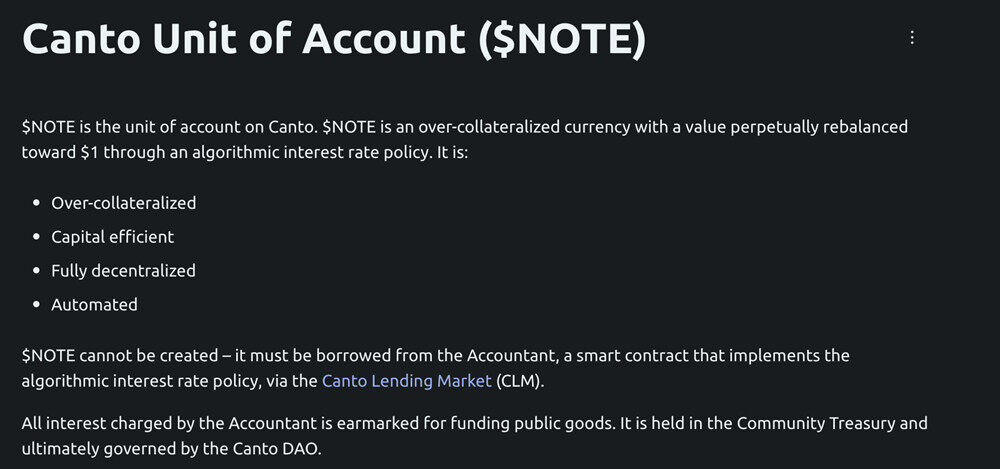Open the three-dot page options menu
The height and width of the screenshot is (469, 1000).
tap(912, 37)
